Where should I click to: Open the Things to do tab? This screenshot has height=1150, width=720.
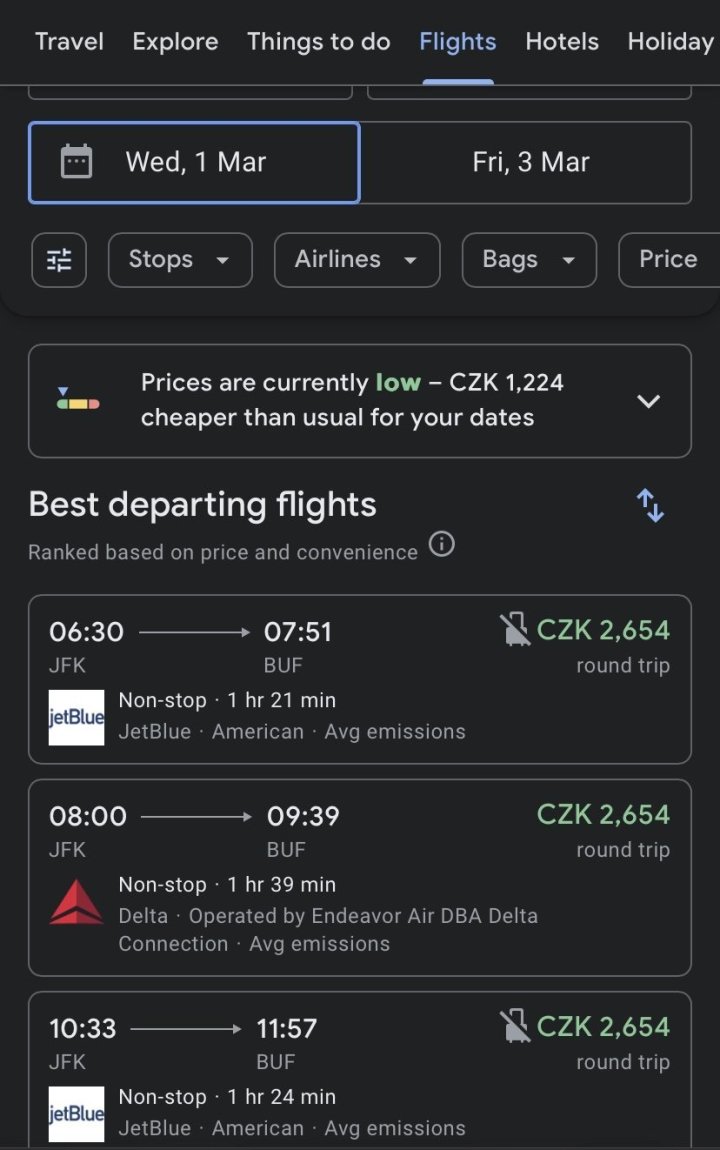point(319,42)
